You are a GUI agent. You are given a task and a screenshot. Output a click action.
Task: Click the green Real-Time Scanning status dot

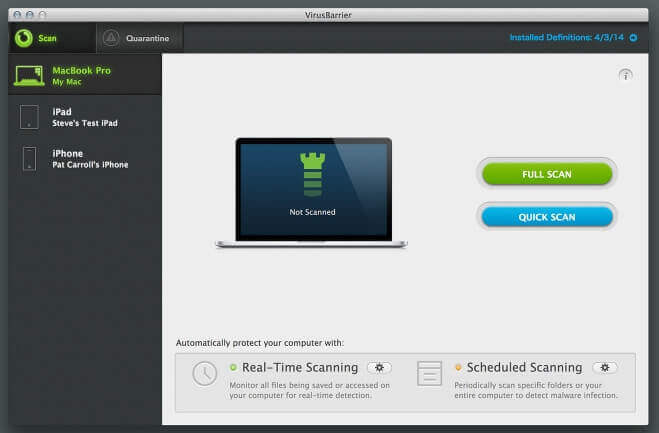tap(233, 367)
